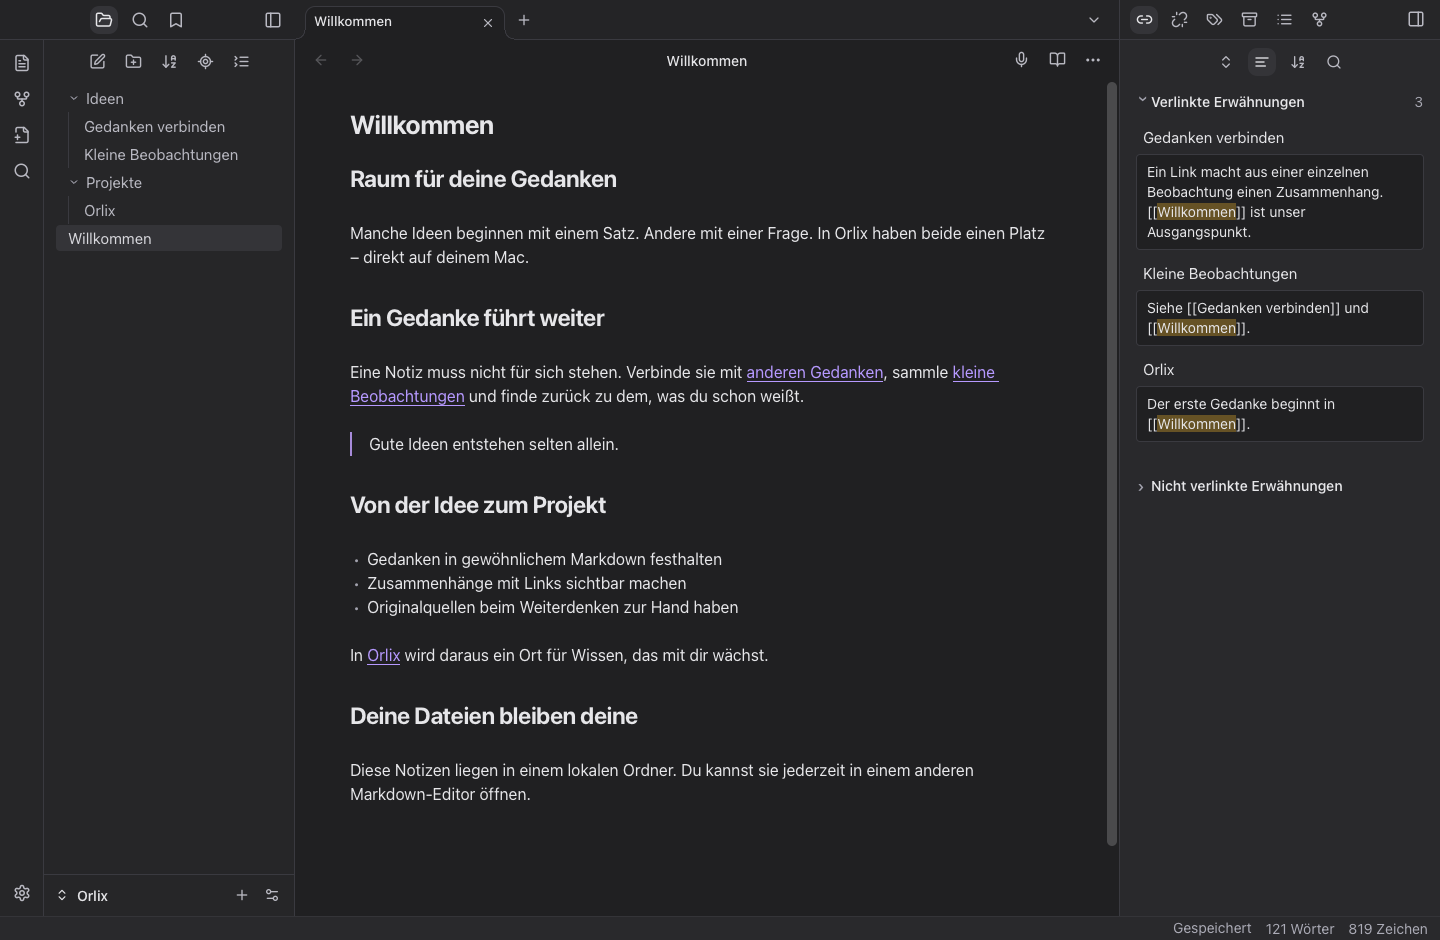
Task: Click the Gespeichert status bar entry
Action: tap(1212, 928)
